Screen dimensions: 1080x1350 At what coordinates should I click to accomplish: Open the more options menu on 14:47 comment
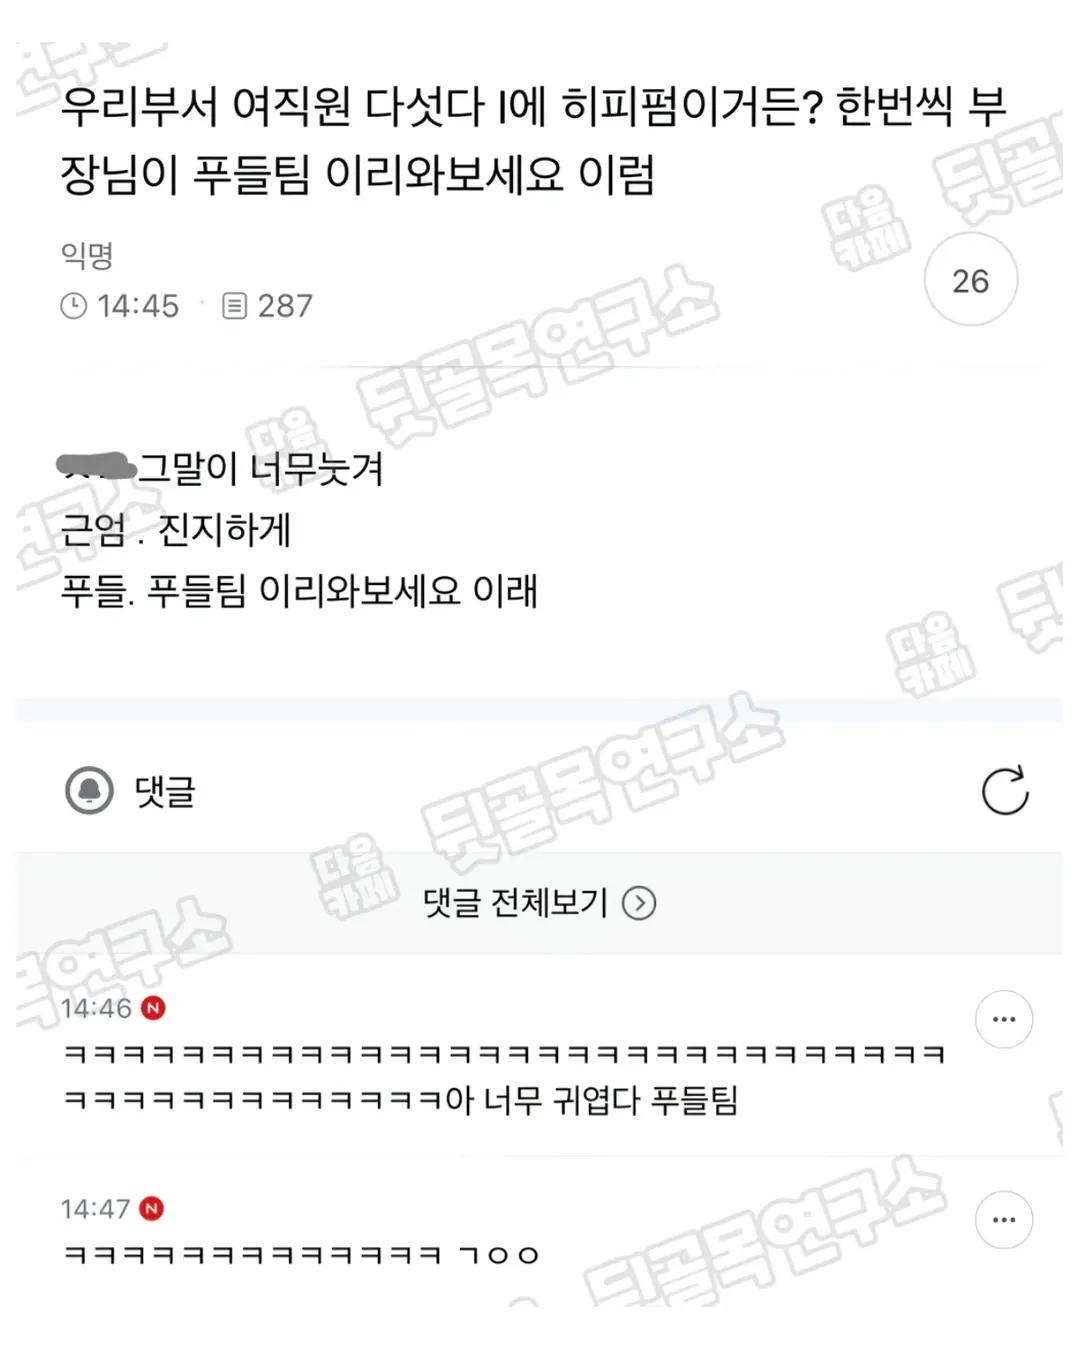pyautogui.click(x=1004, y=1220)
